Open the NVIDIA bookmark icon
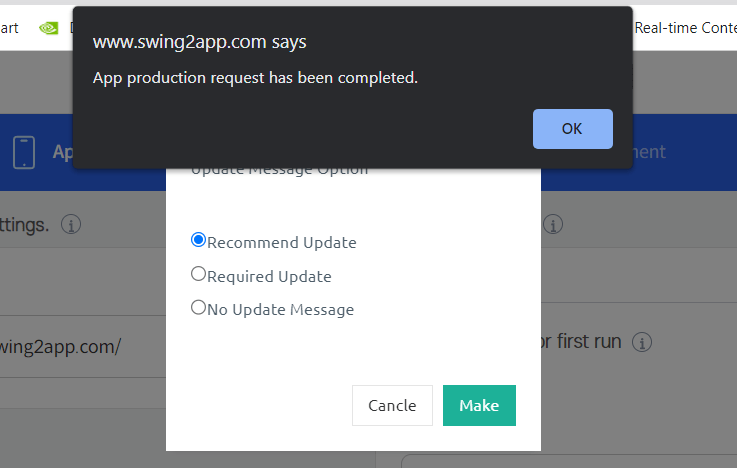This screenshot has height=468, width=737. click(x=48, y=28)
